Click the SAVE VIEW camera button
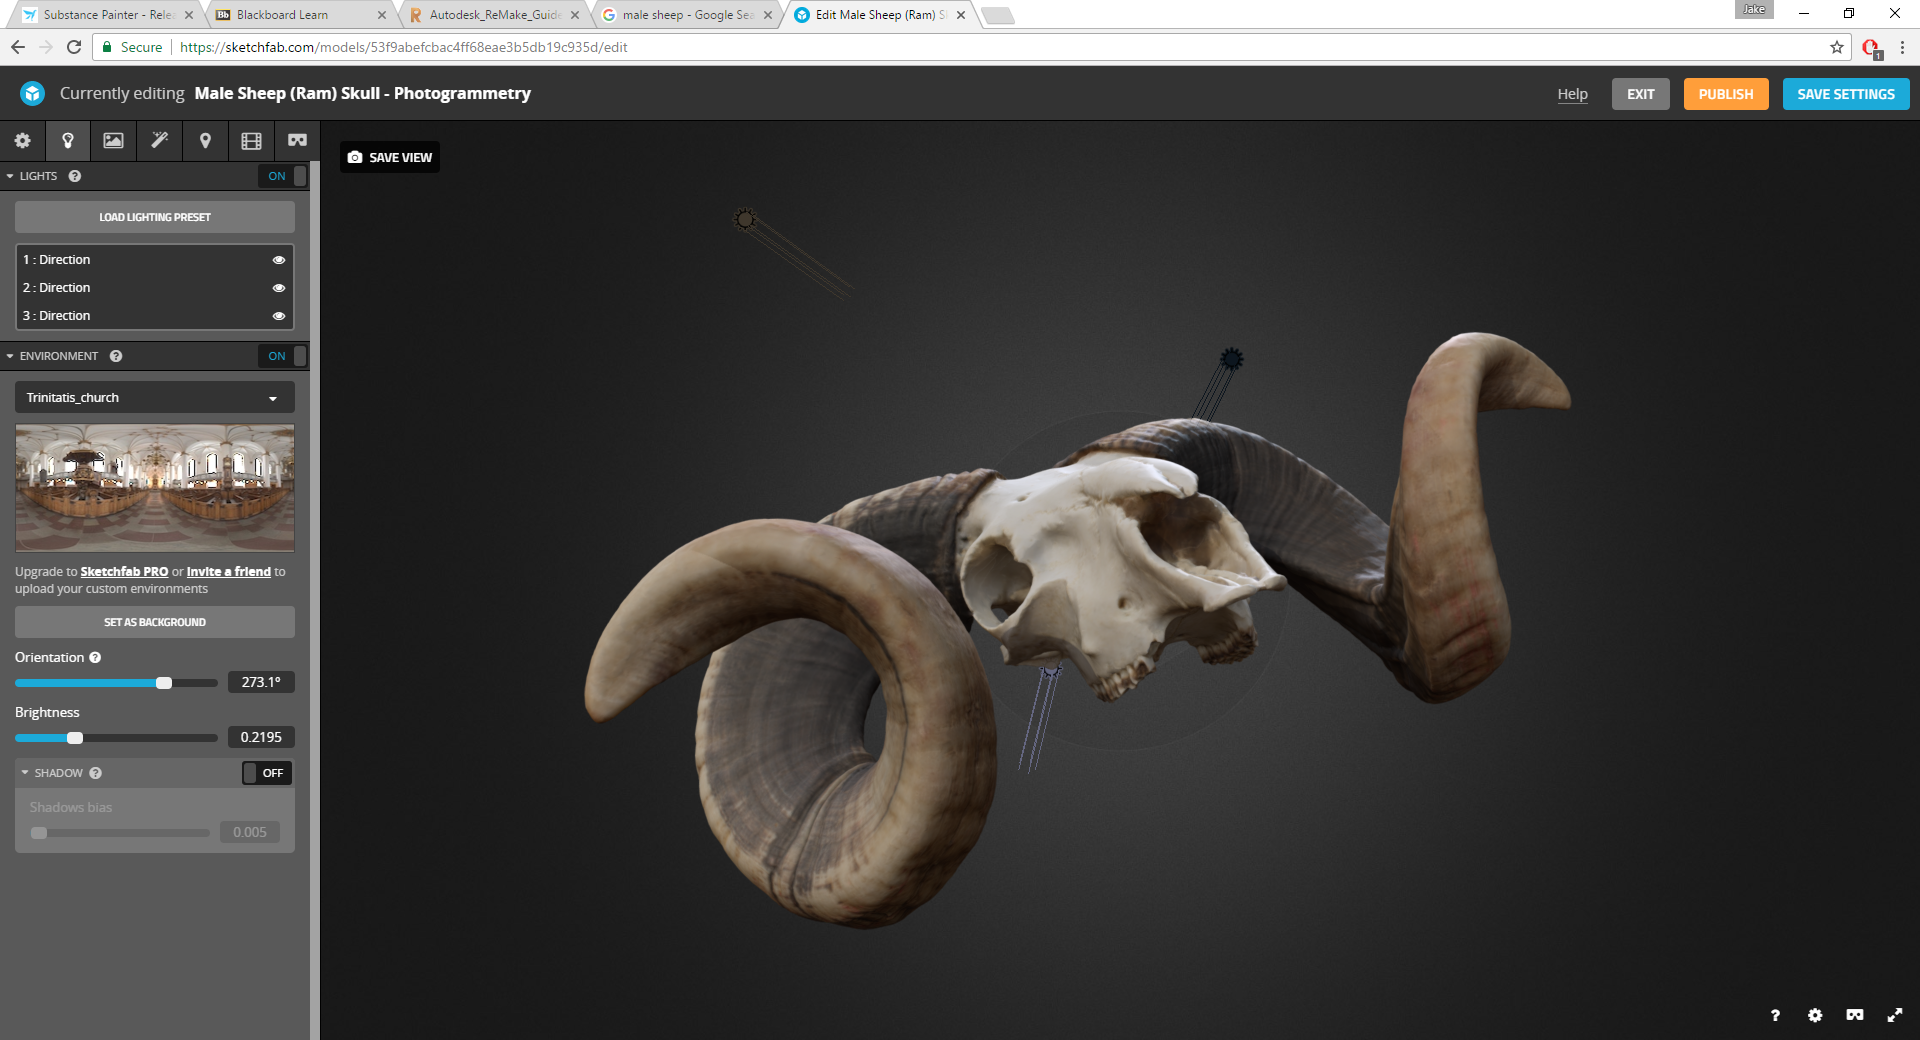The width and height of the screenshot is (1920, 1040). pos(389,157)
